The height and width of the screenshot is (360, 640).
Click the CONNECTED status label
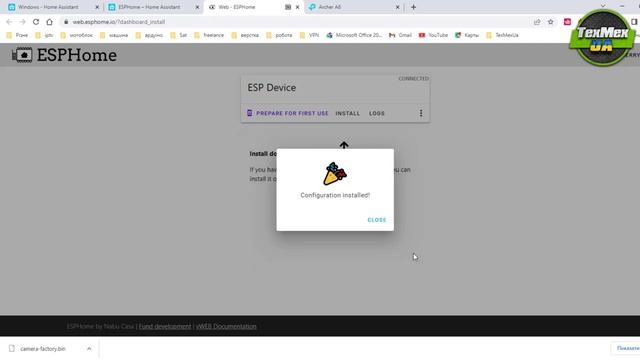(x=413, y=78)
